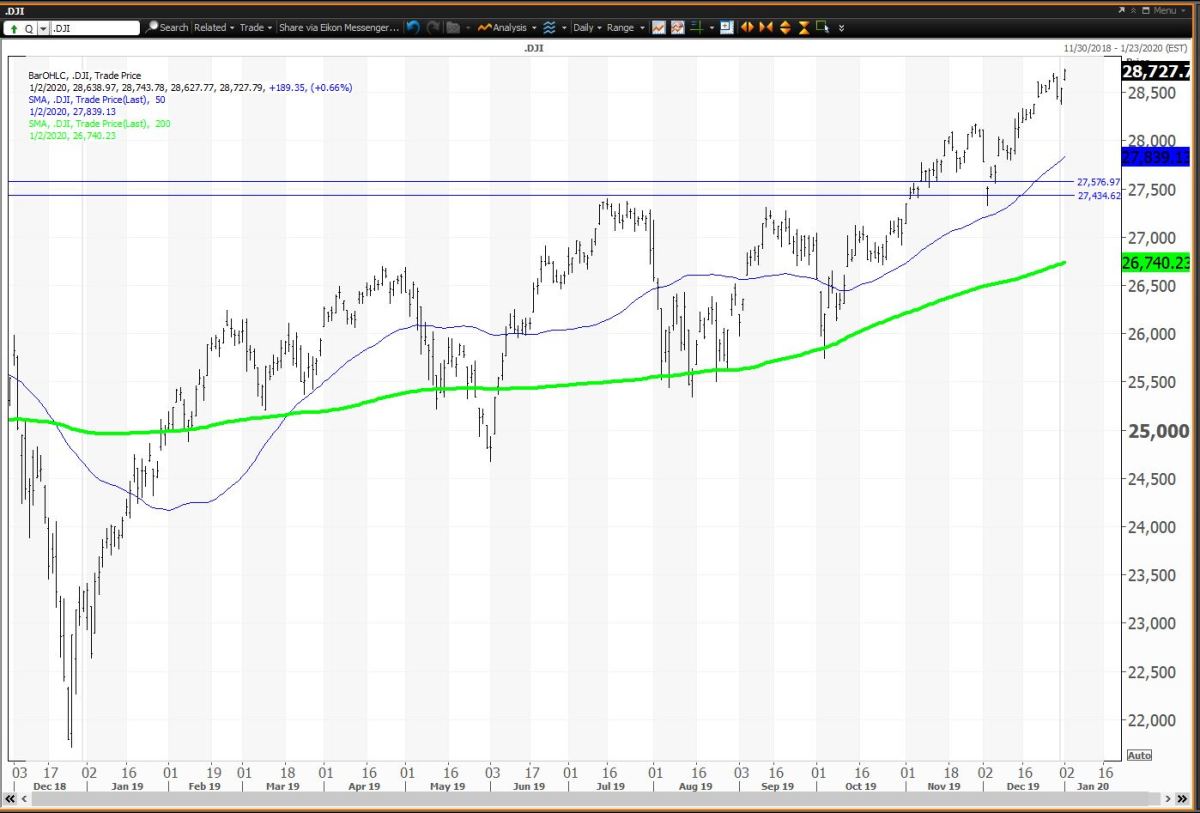The height and width of the screenshot is (813, 1200).
Task: Open the Trade menu button
Action: coord(253,27)
